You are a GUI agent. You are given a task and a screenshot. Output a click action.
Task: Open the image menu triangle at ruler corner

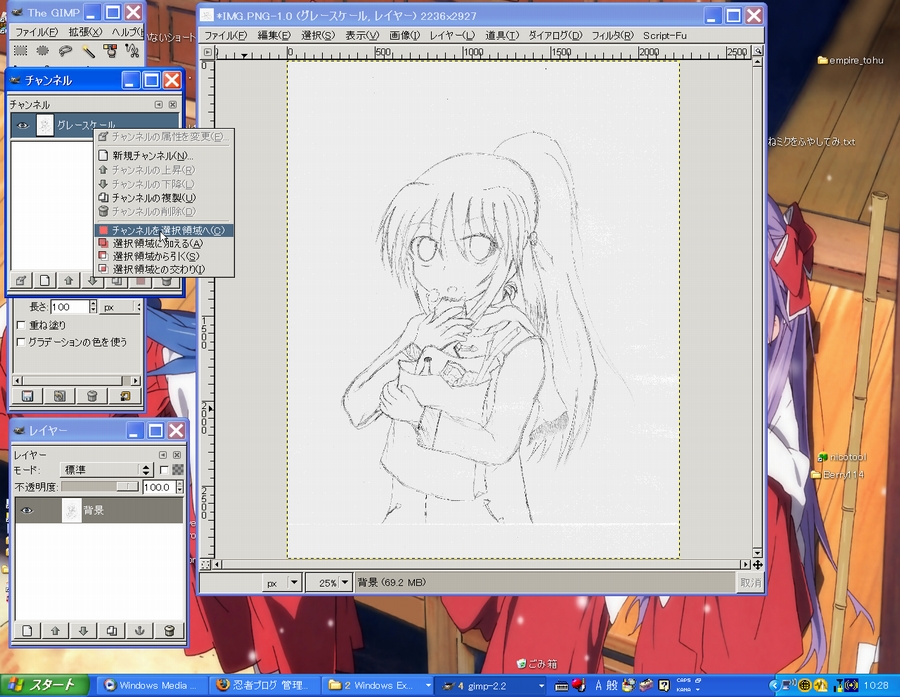[x=207, y=52]
